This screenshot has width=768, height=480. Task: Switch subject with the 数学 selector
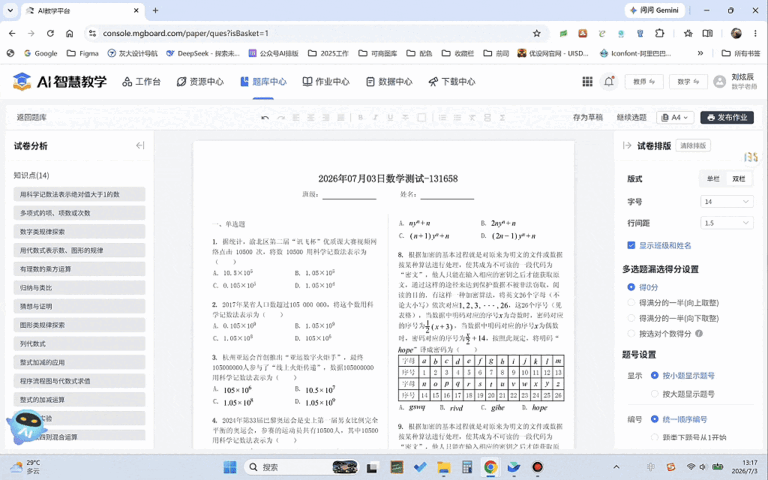(x=688, y=82)
